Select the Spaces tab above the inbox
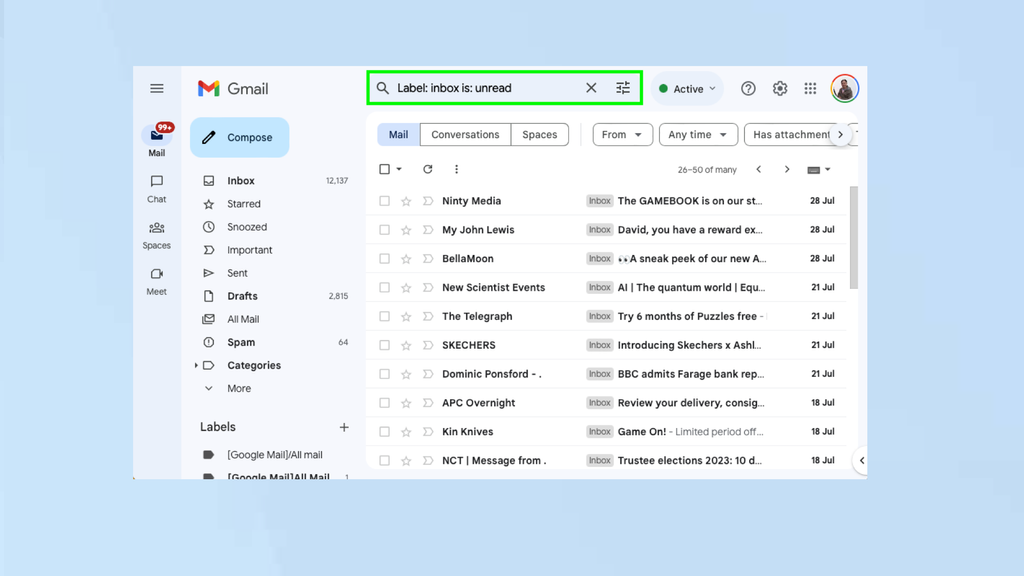 tap(540, 134)
